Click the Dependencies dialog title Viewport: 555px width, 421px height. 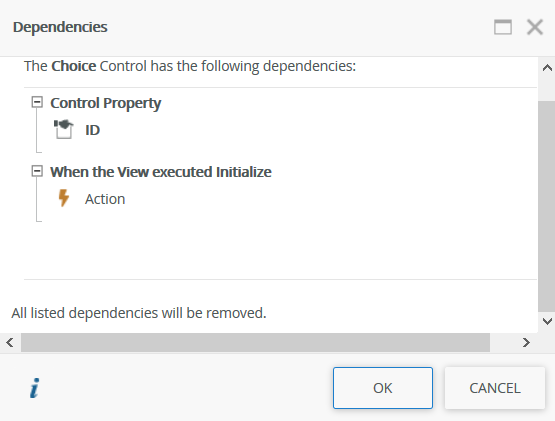click(x=60, y=27)
